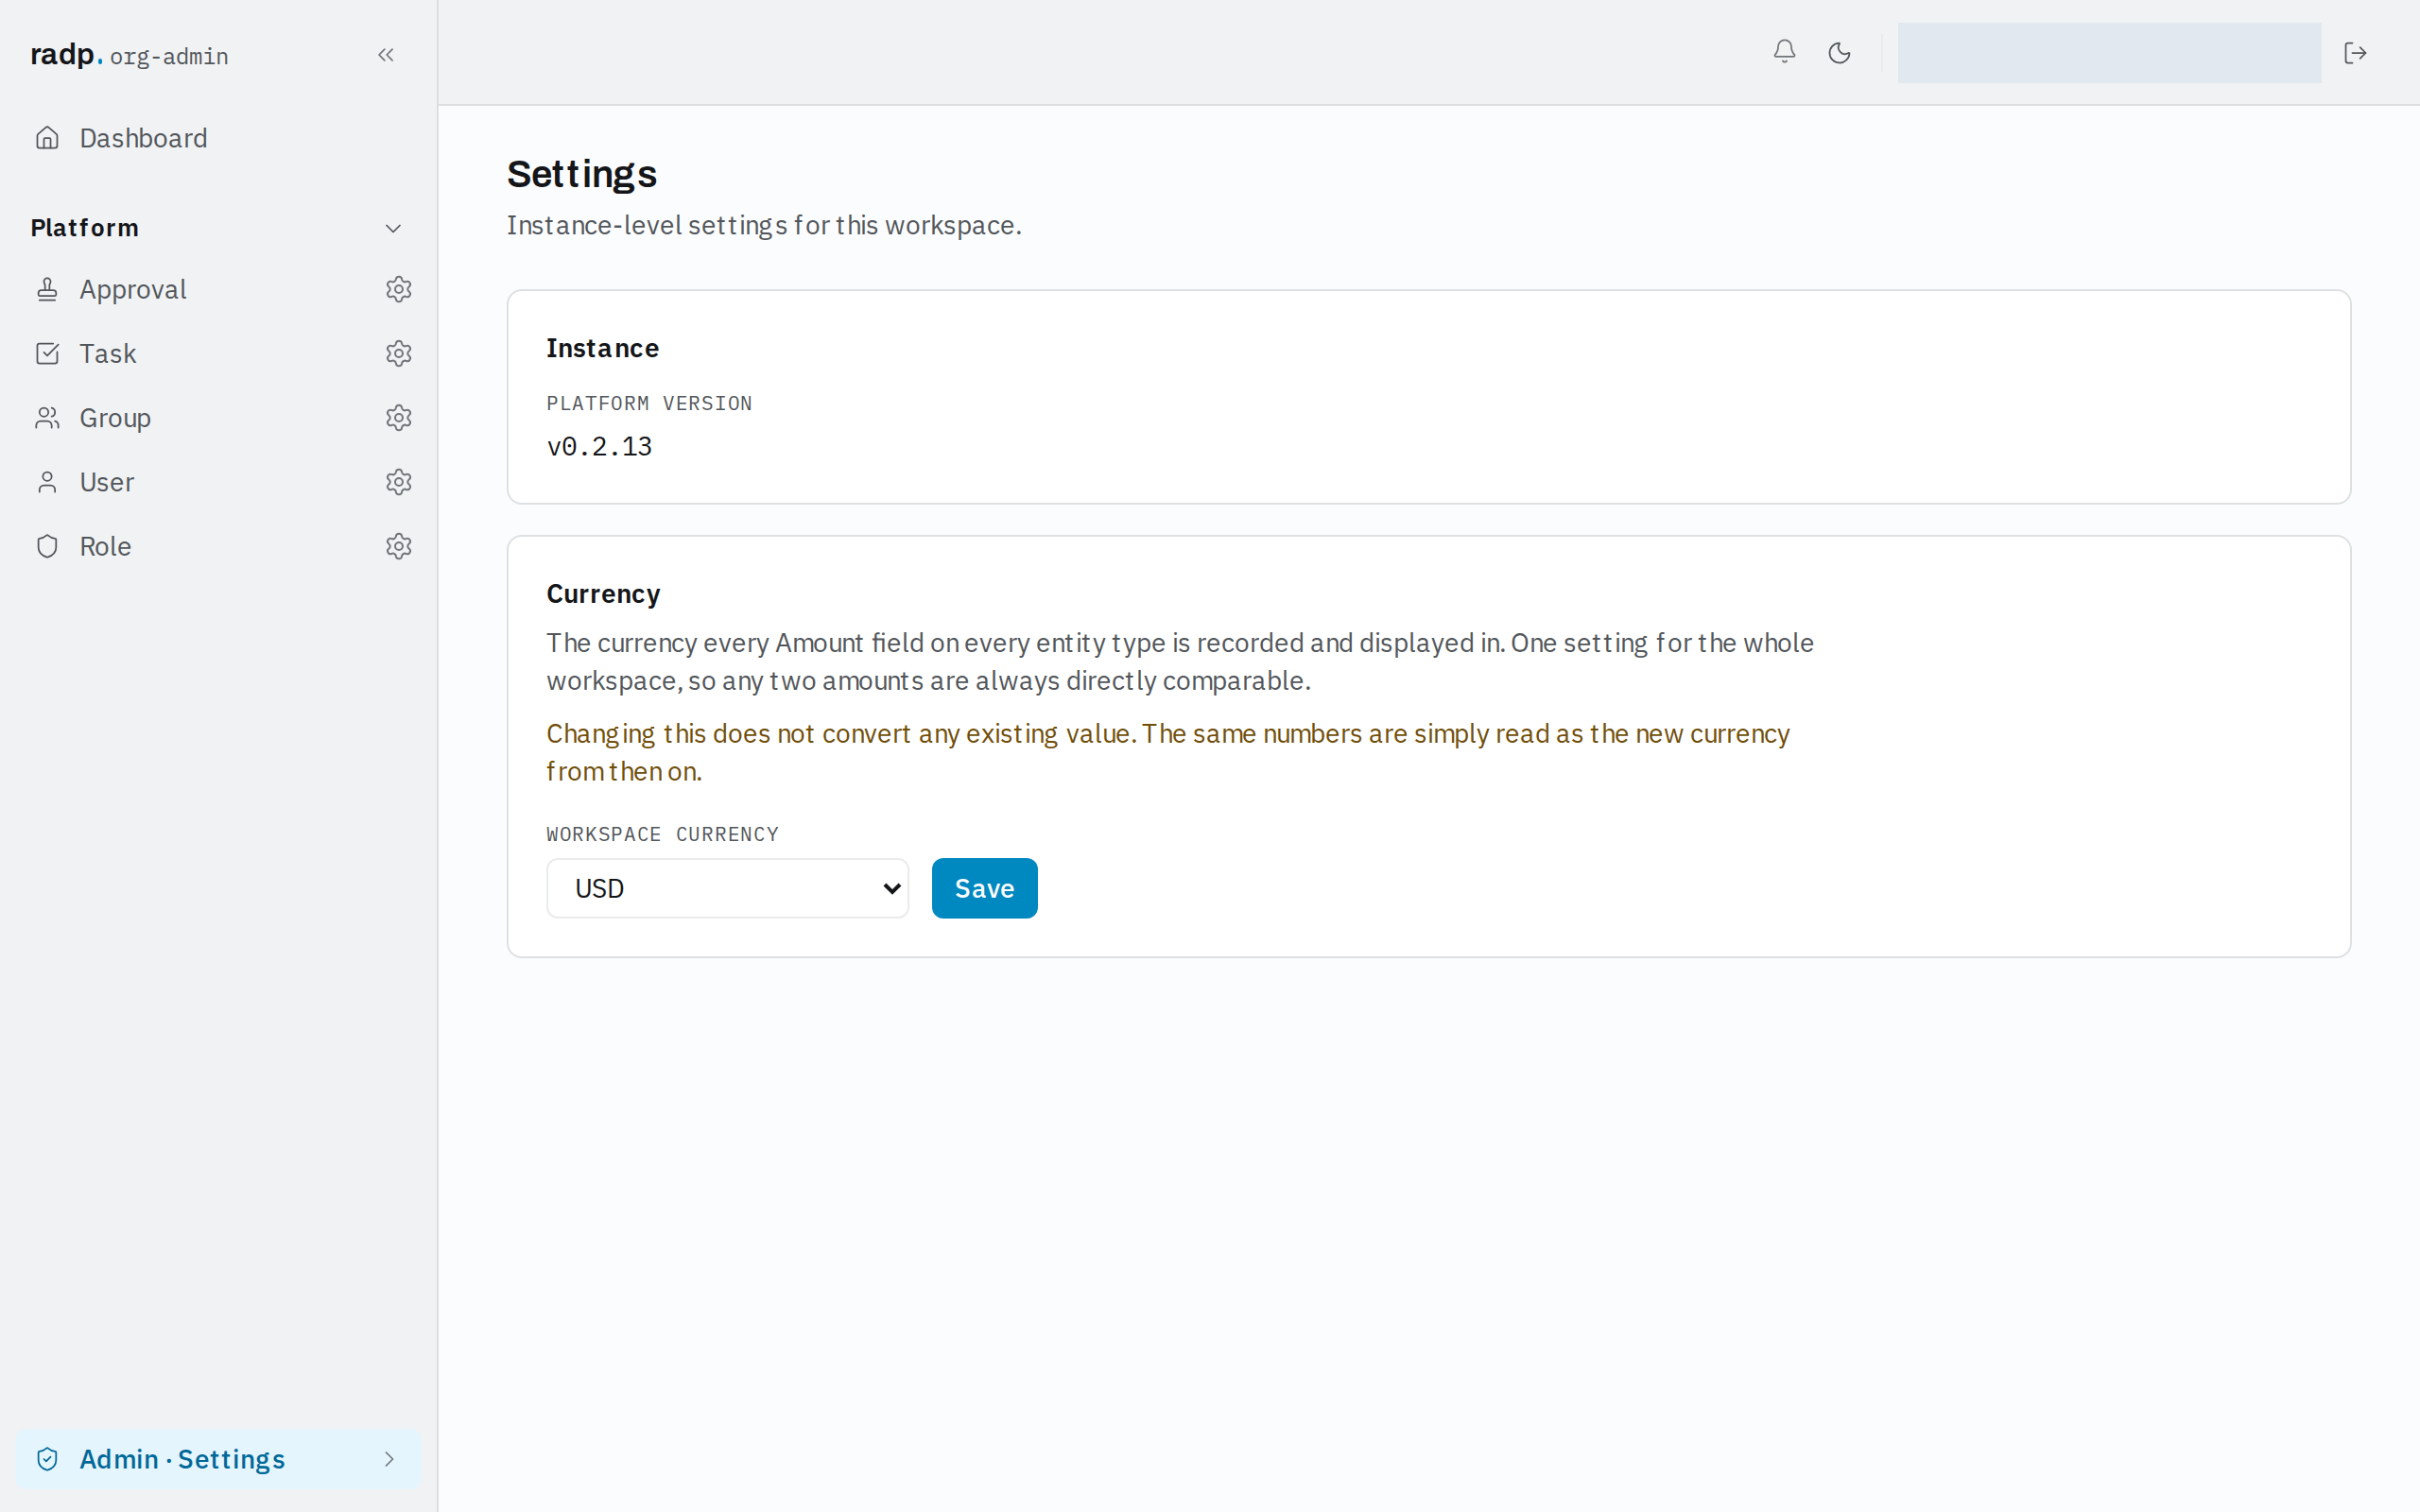Open Group settings gear
Screen dimensions: 2420x1512
coord(399,418)
